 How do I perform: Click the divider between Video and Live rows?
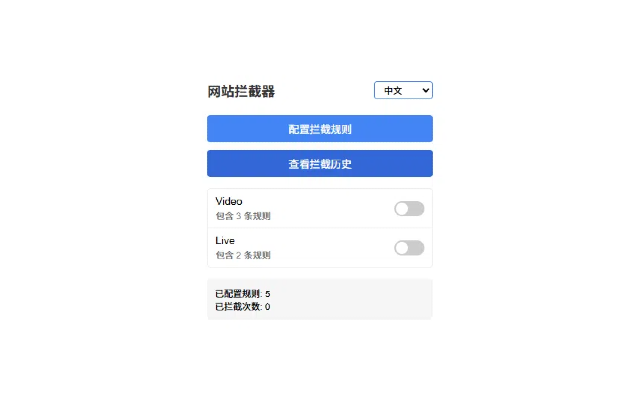(320, 228)
